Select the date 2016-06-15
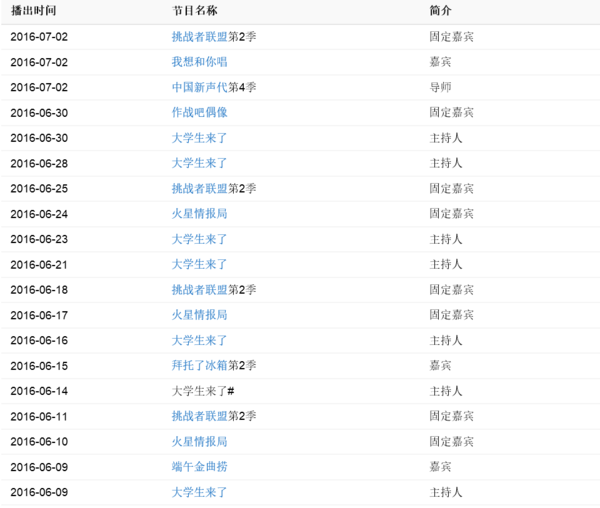 coord(39,366)
